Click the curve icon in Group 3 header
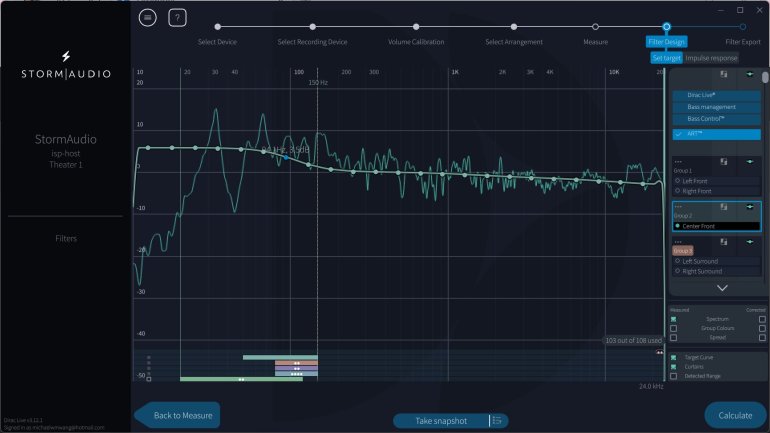The height and width of the screenshot is (433, 770). pos(722,240)
